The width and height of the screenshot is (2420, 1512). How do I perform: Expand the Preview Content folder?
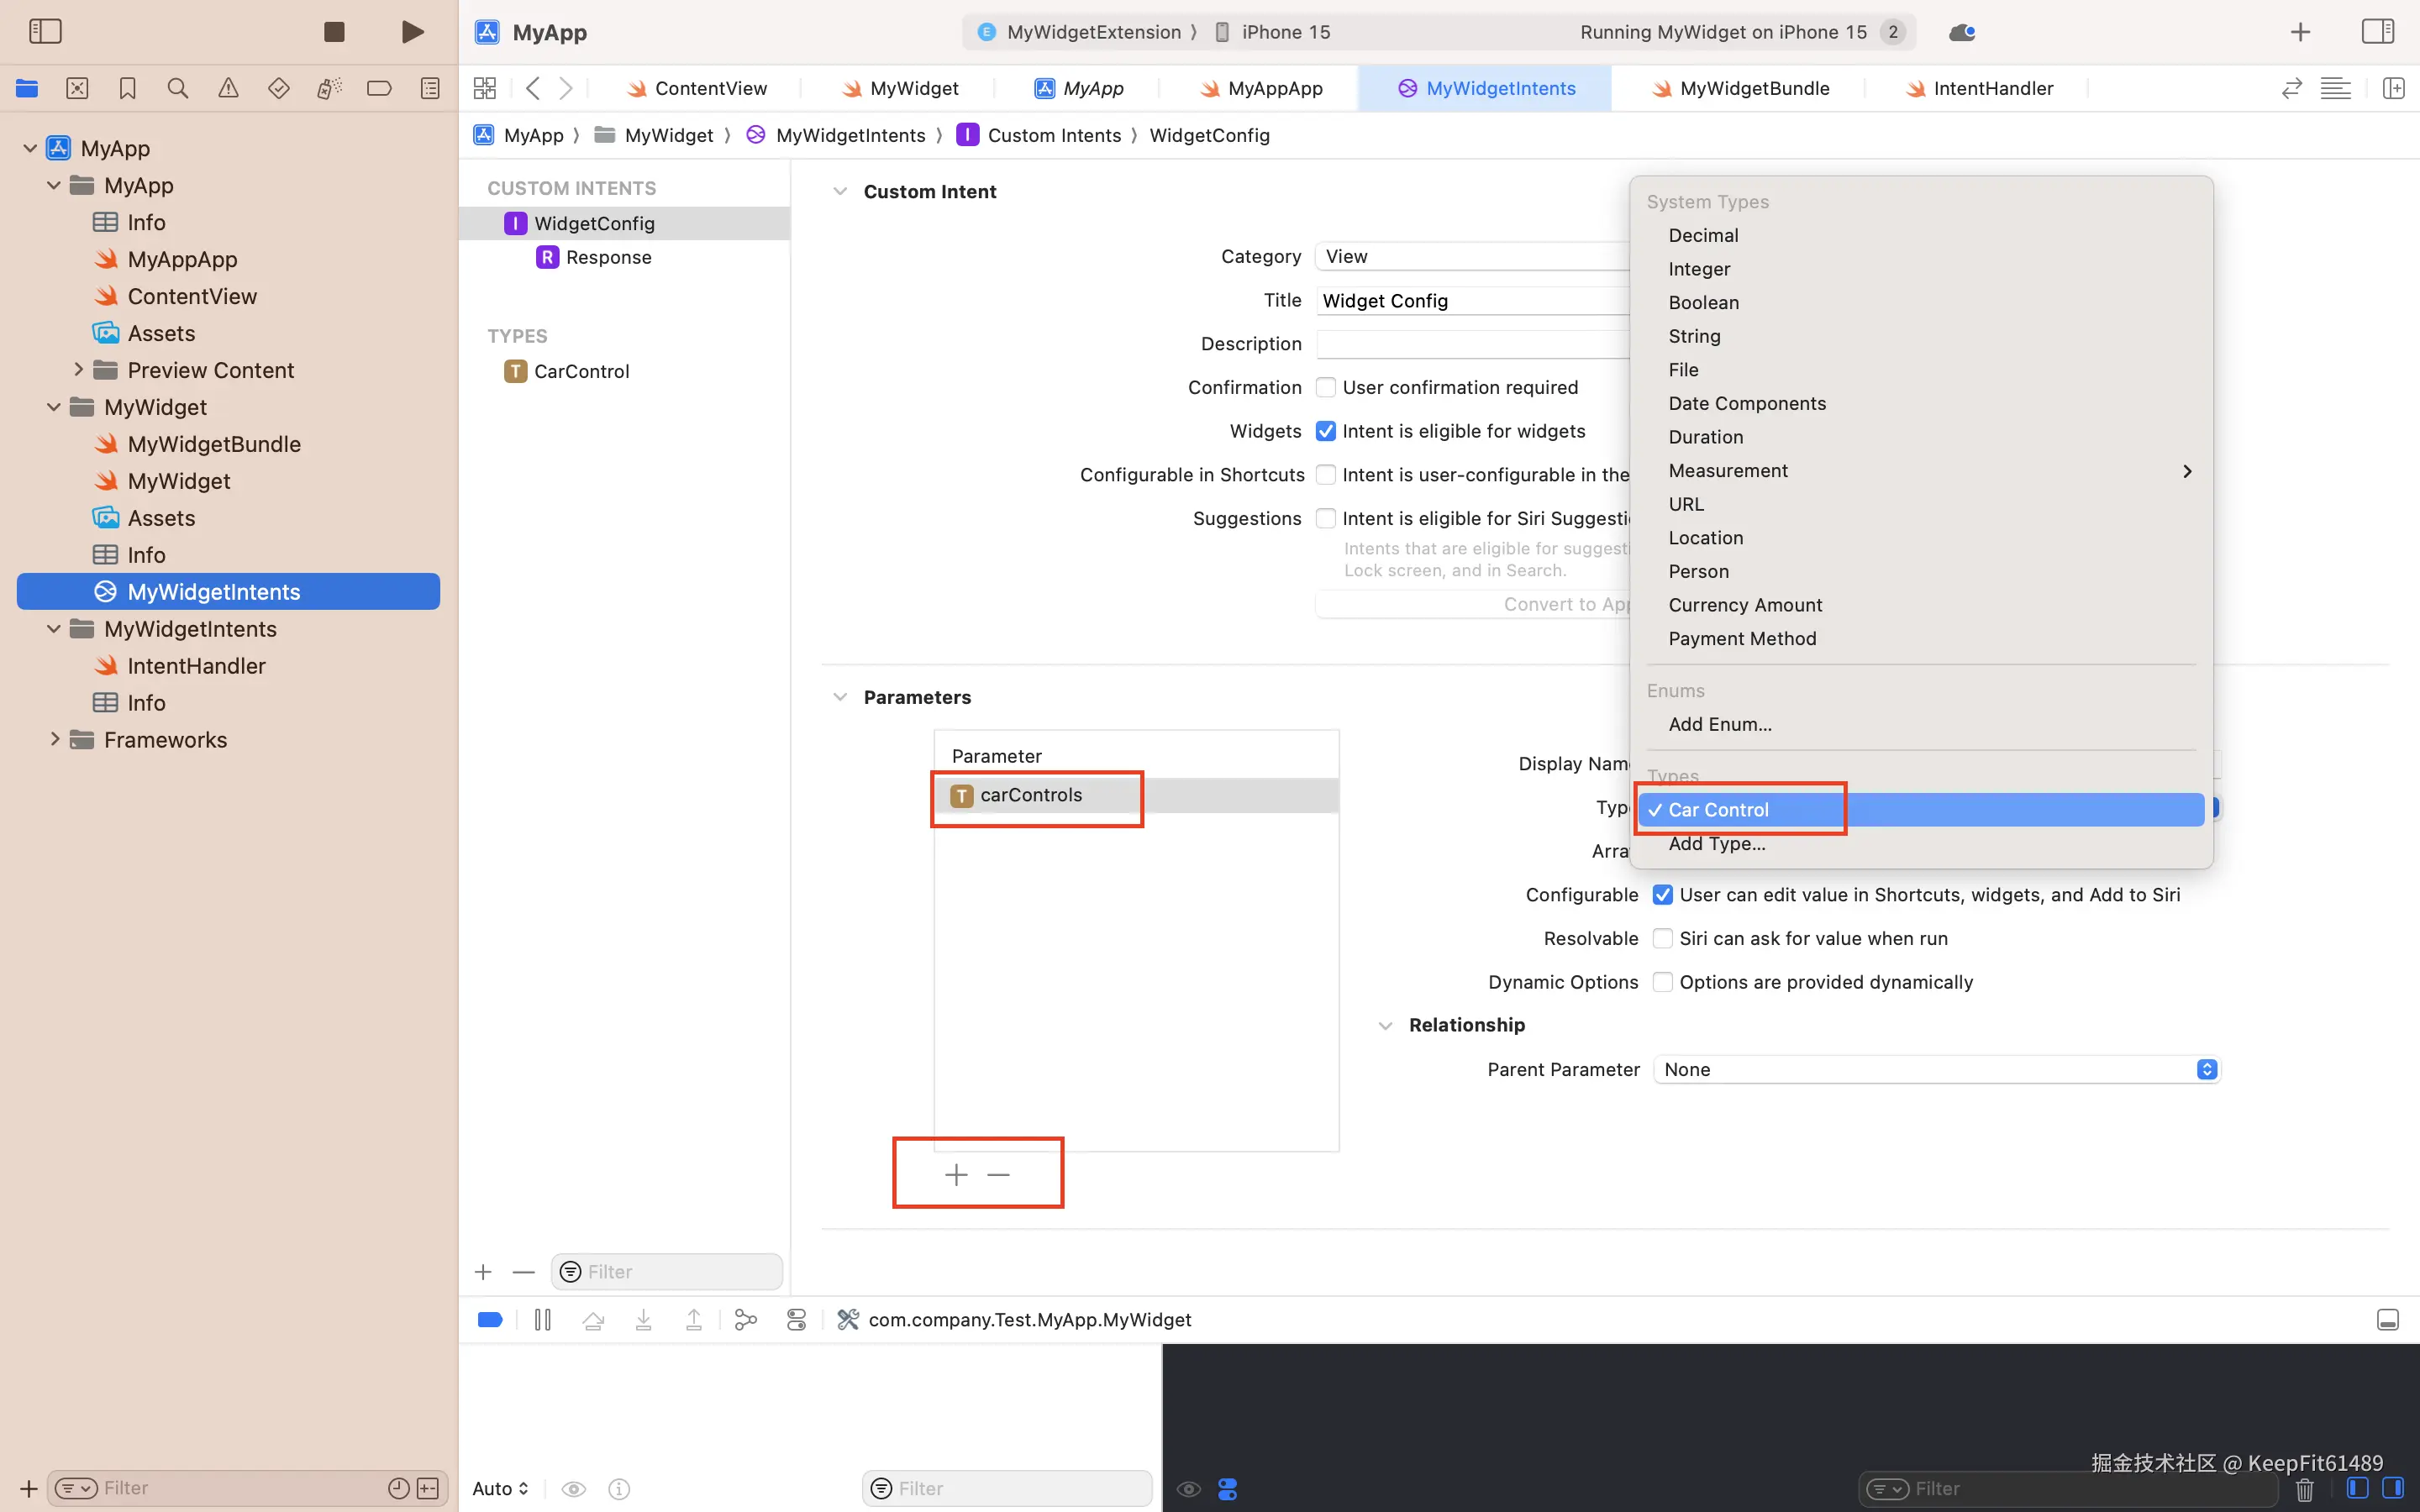click(x=78, y=370)
